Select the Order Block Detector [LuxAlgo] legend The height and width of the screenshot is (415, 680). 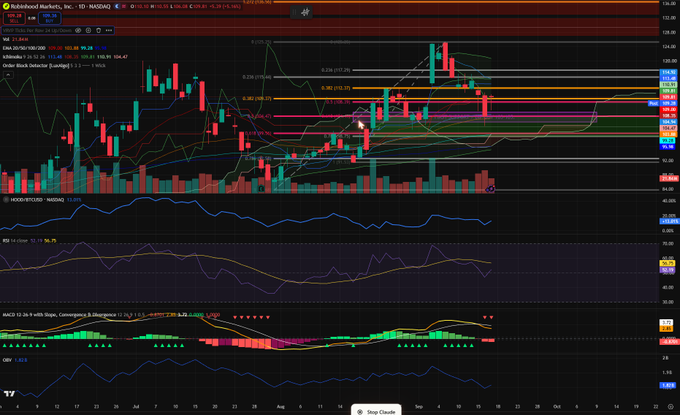[54, 65]
